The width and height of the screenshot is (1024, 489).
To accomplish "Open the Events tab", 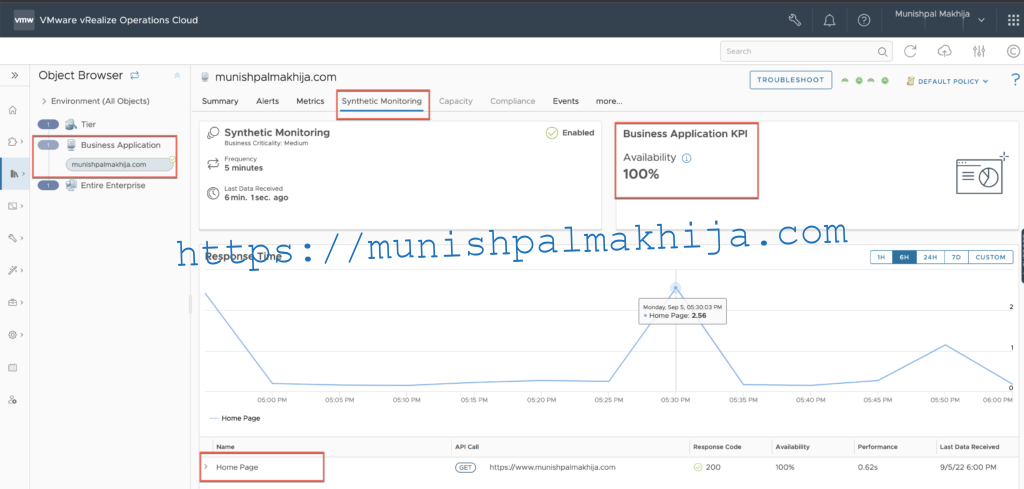I will [x=566, y=101].
